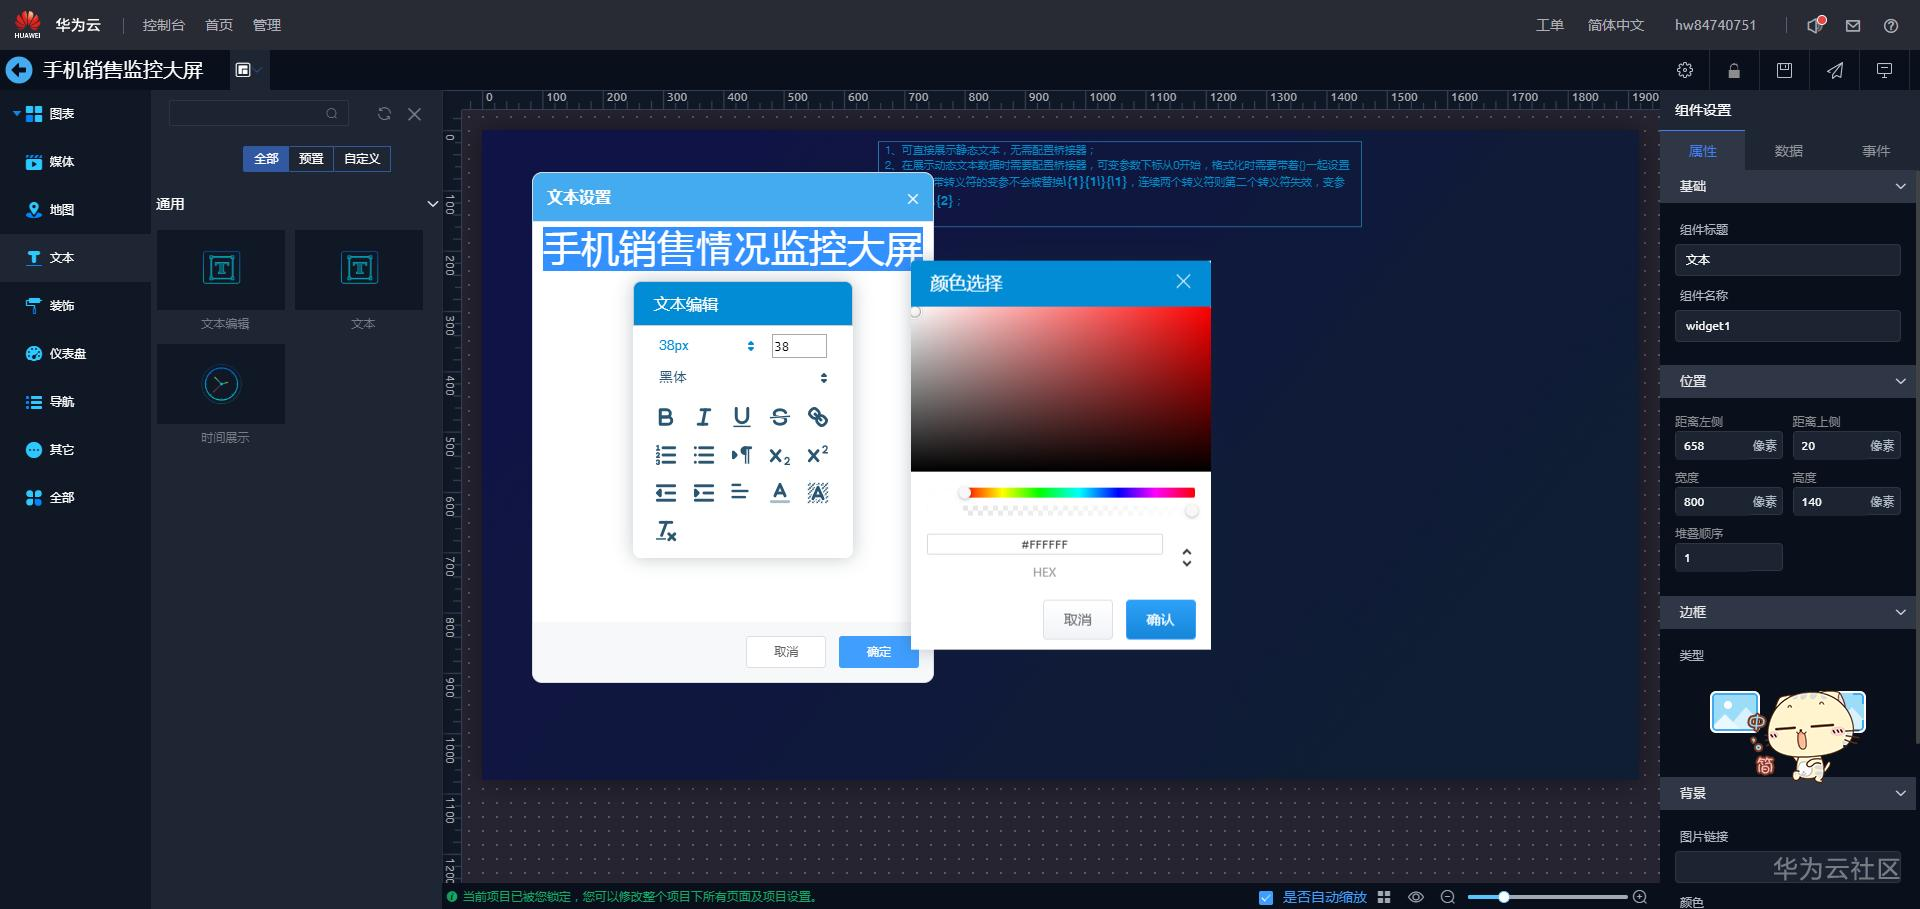Collapse the 背景 settings section
The width and height of the screenshot is (1920, 909).
(x=1900, y=793)
